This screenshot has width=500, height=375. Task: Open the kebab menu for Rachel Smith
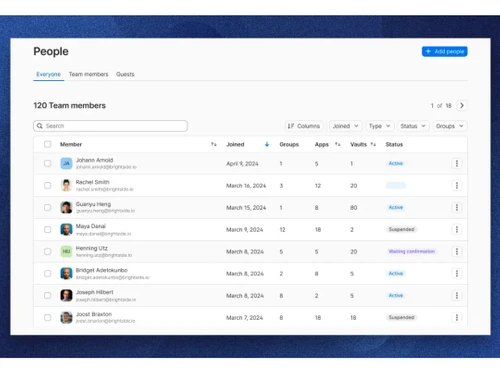[457, 185]
